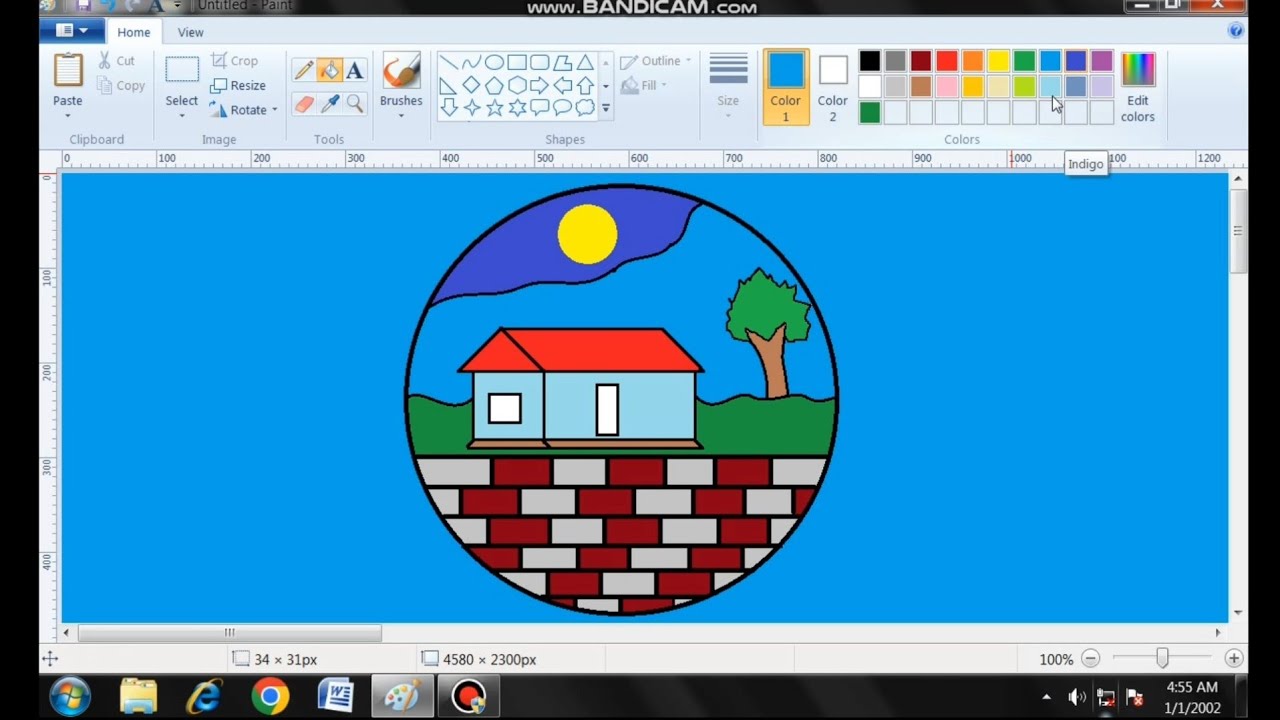The image size is (1280, 720).
Task: Pick the Five-point star shape
Action: point(494,107)
